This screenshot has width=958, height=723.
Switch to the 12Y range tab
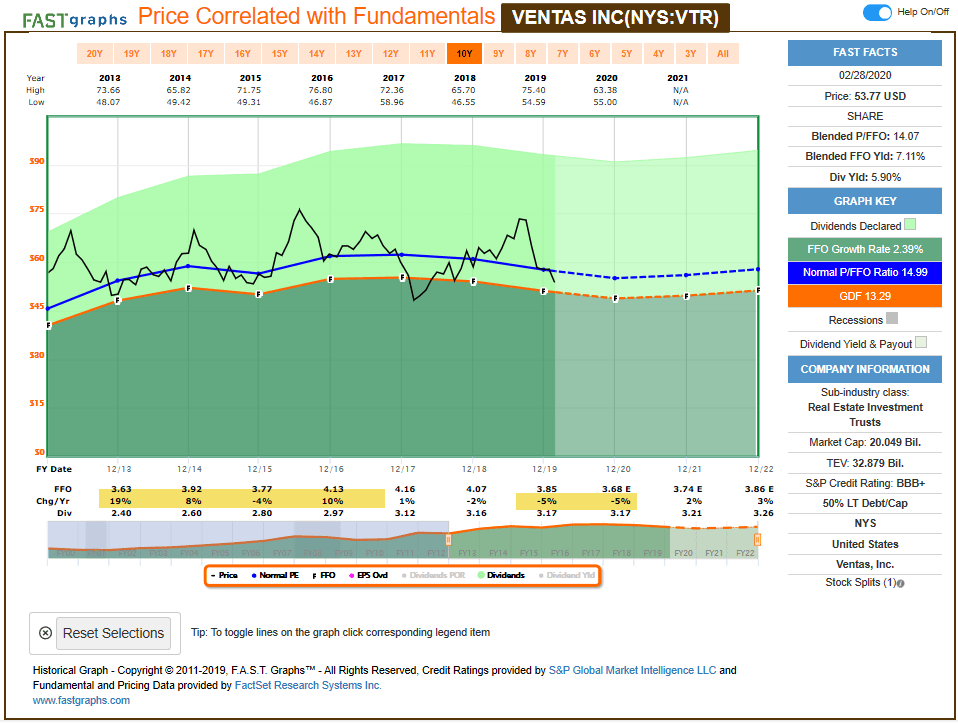tap(390, 54)
